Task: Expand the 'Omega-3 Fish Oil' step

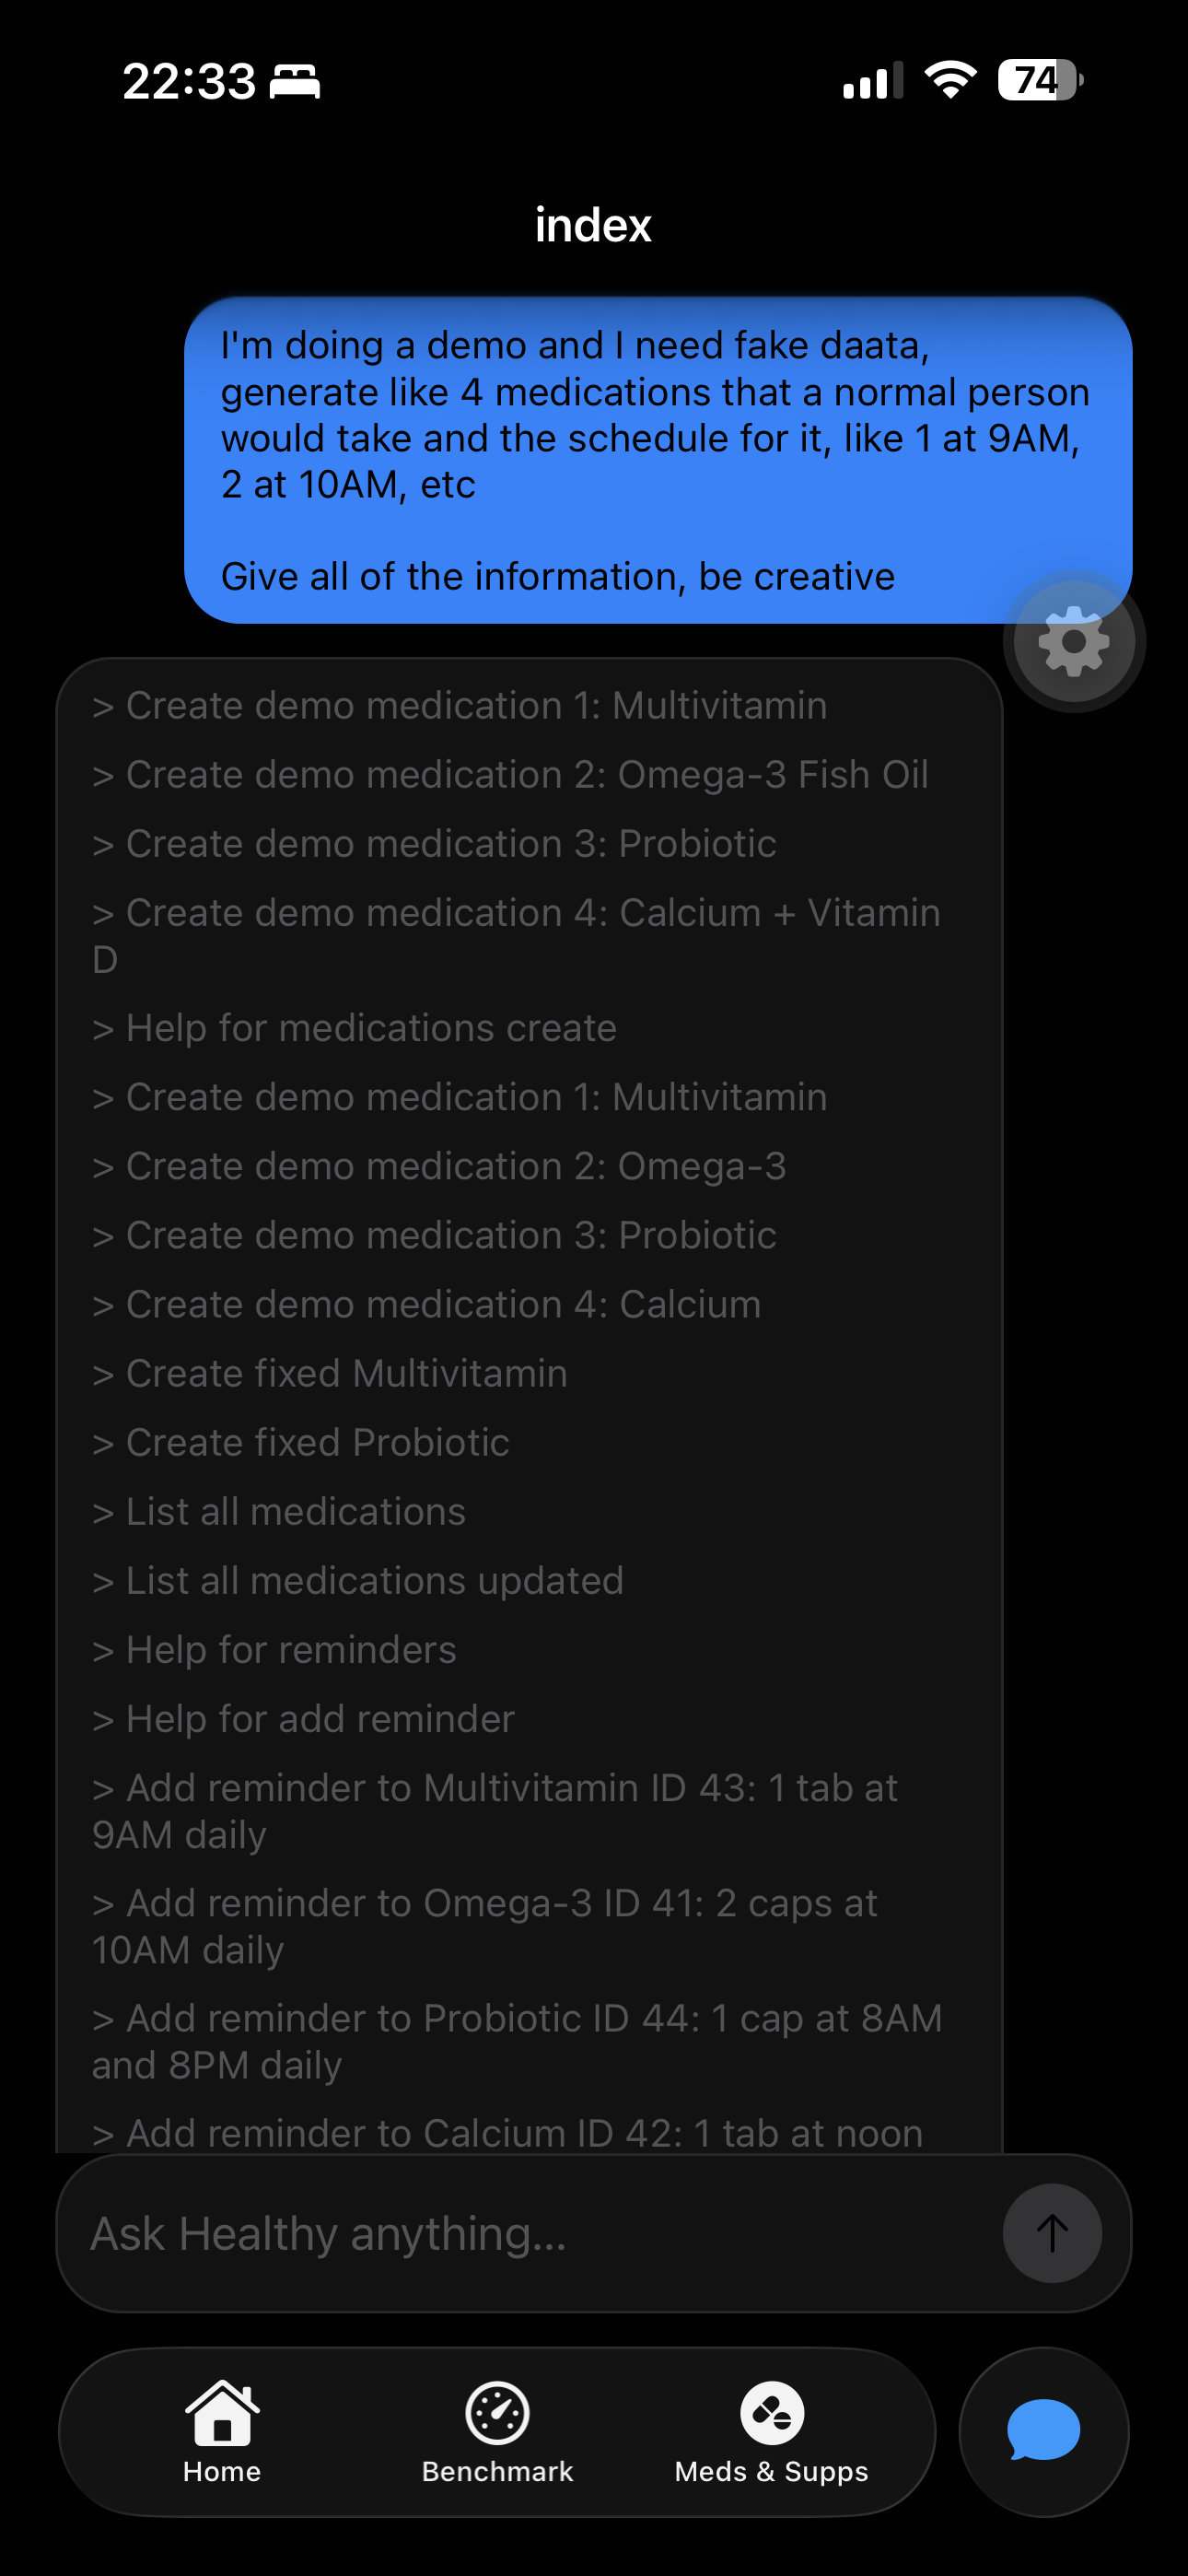Action: tap(526, 775)
